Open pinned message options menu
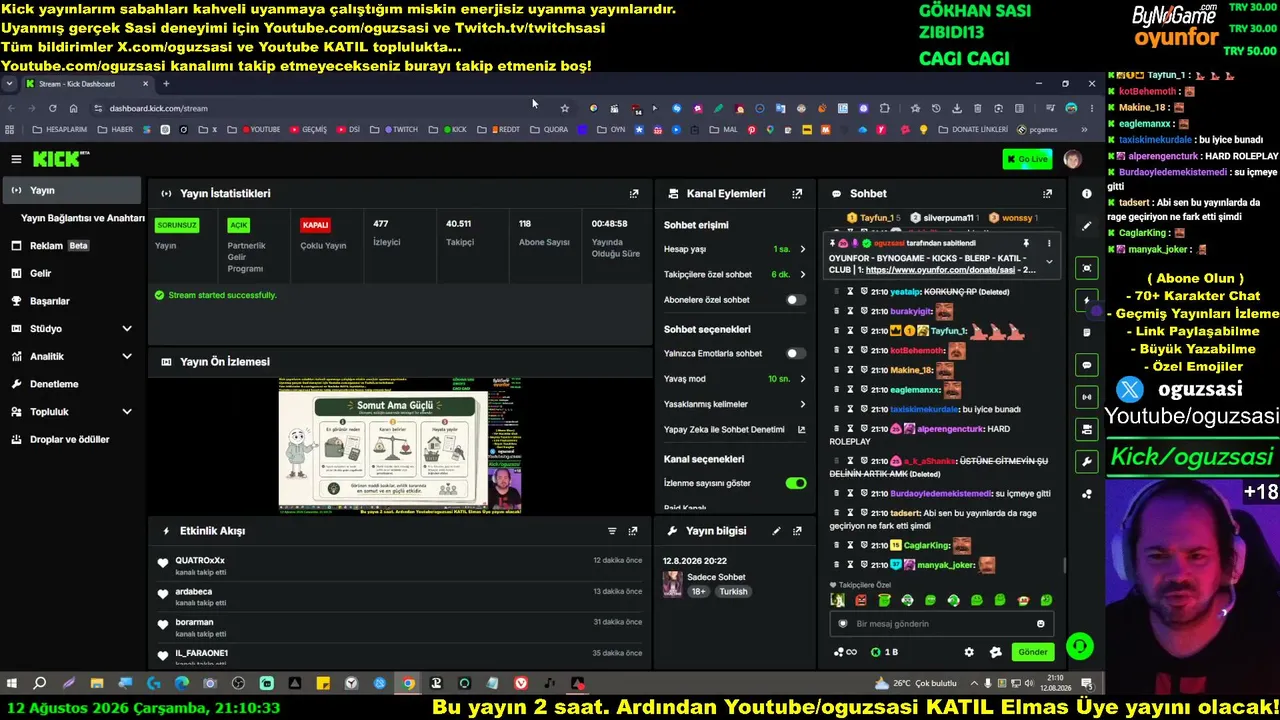1280x720 pixels. [x=1049, y=243]
